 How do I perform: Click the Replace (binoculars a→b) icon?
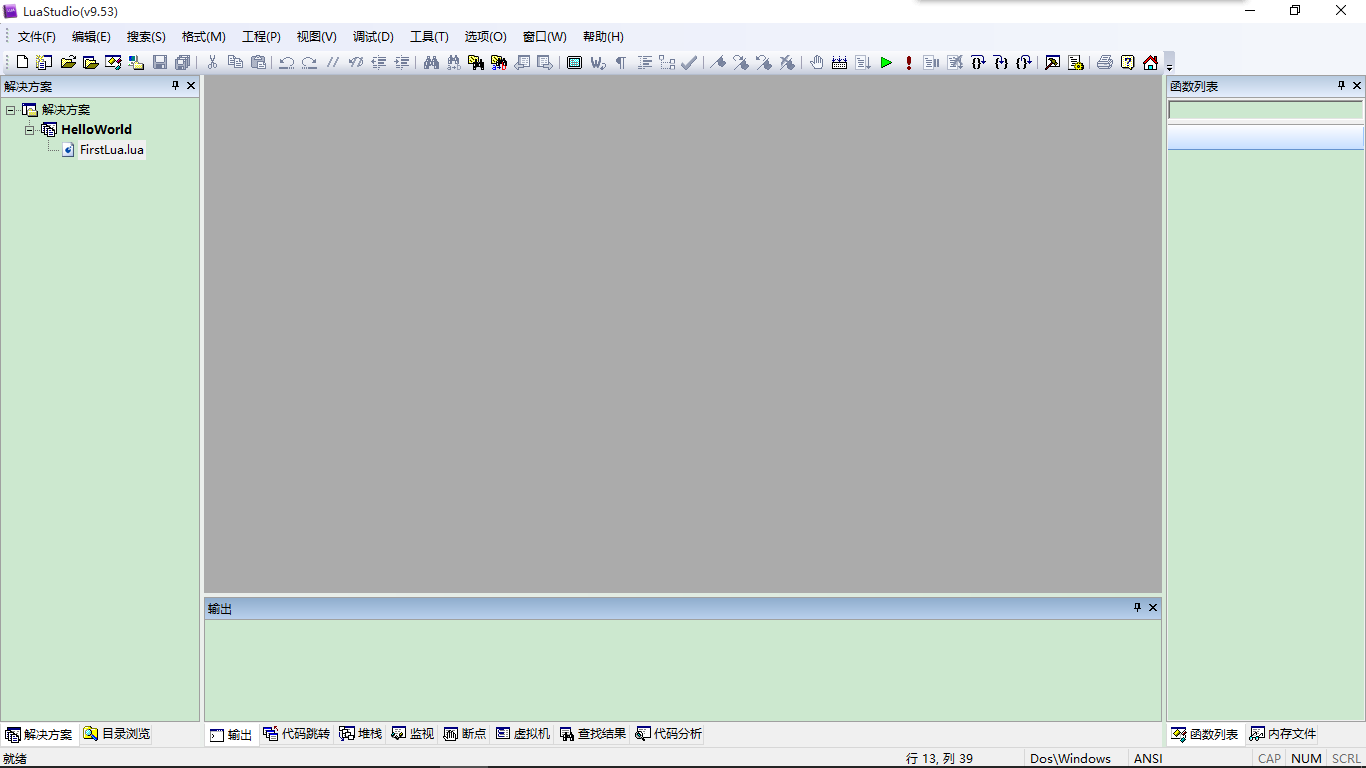coord(454,62)
